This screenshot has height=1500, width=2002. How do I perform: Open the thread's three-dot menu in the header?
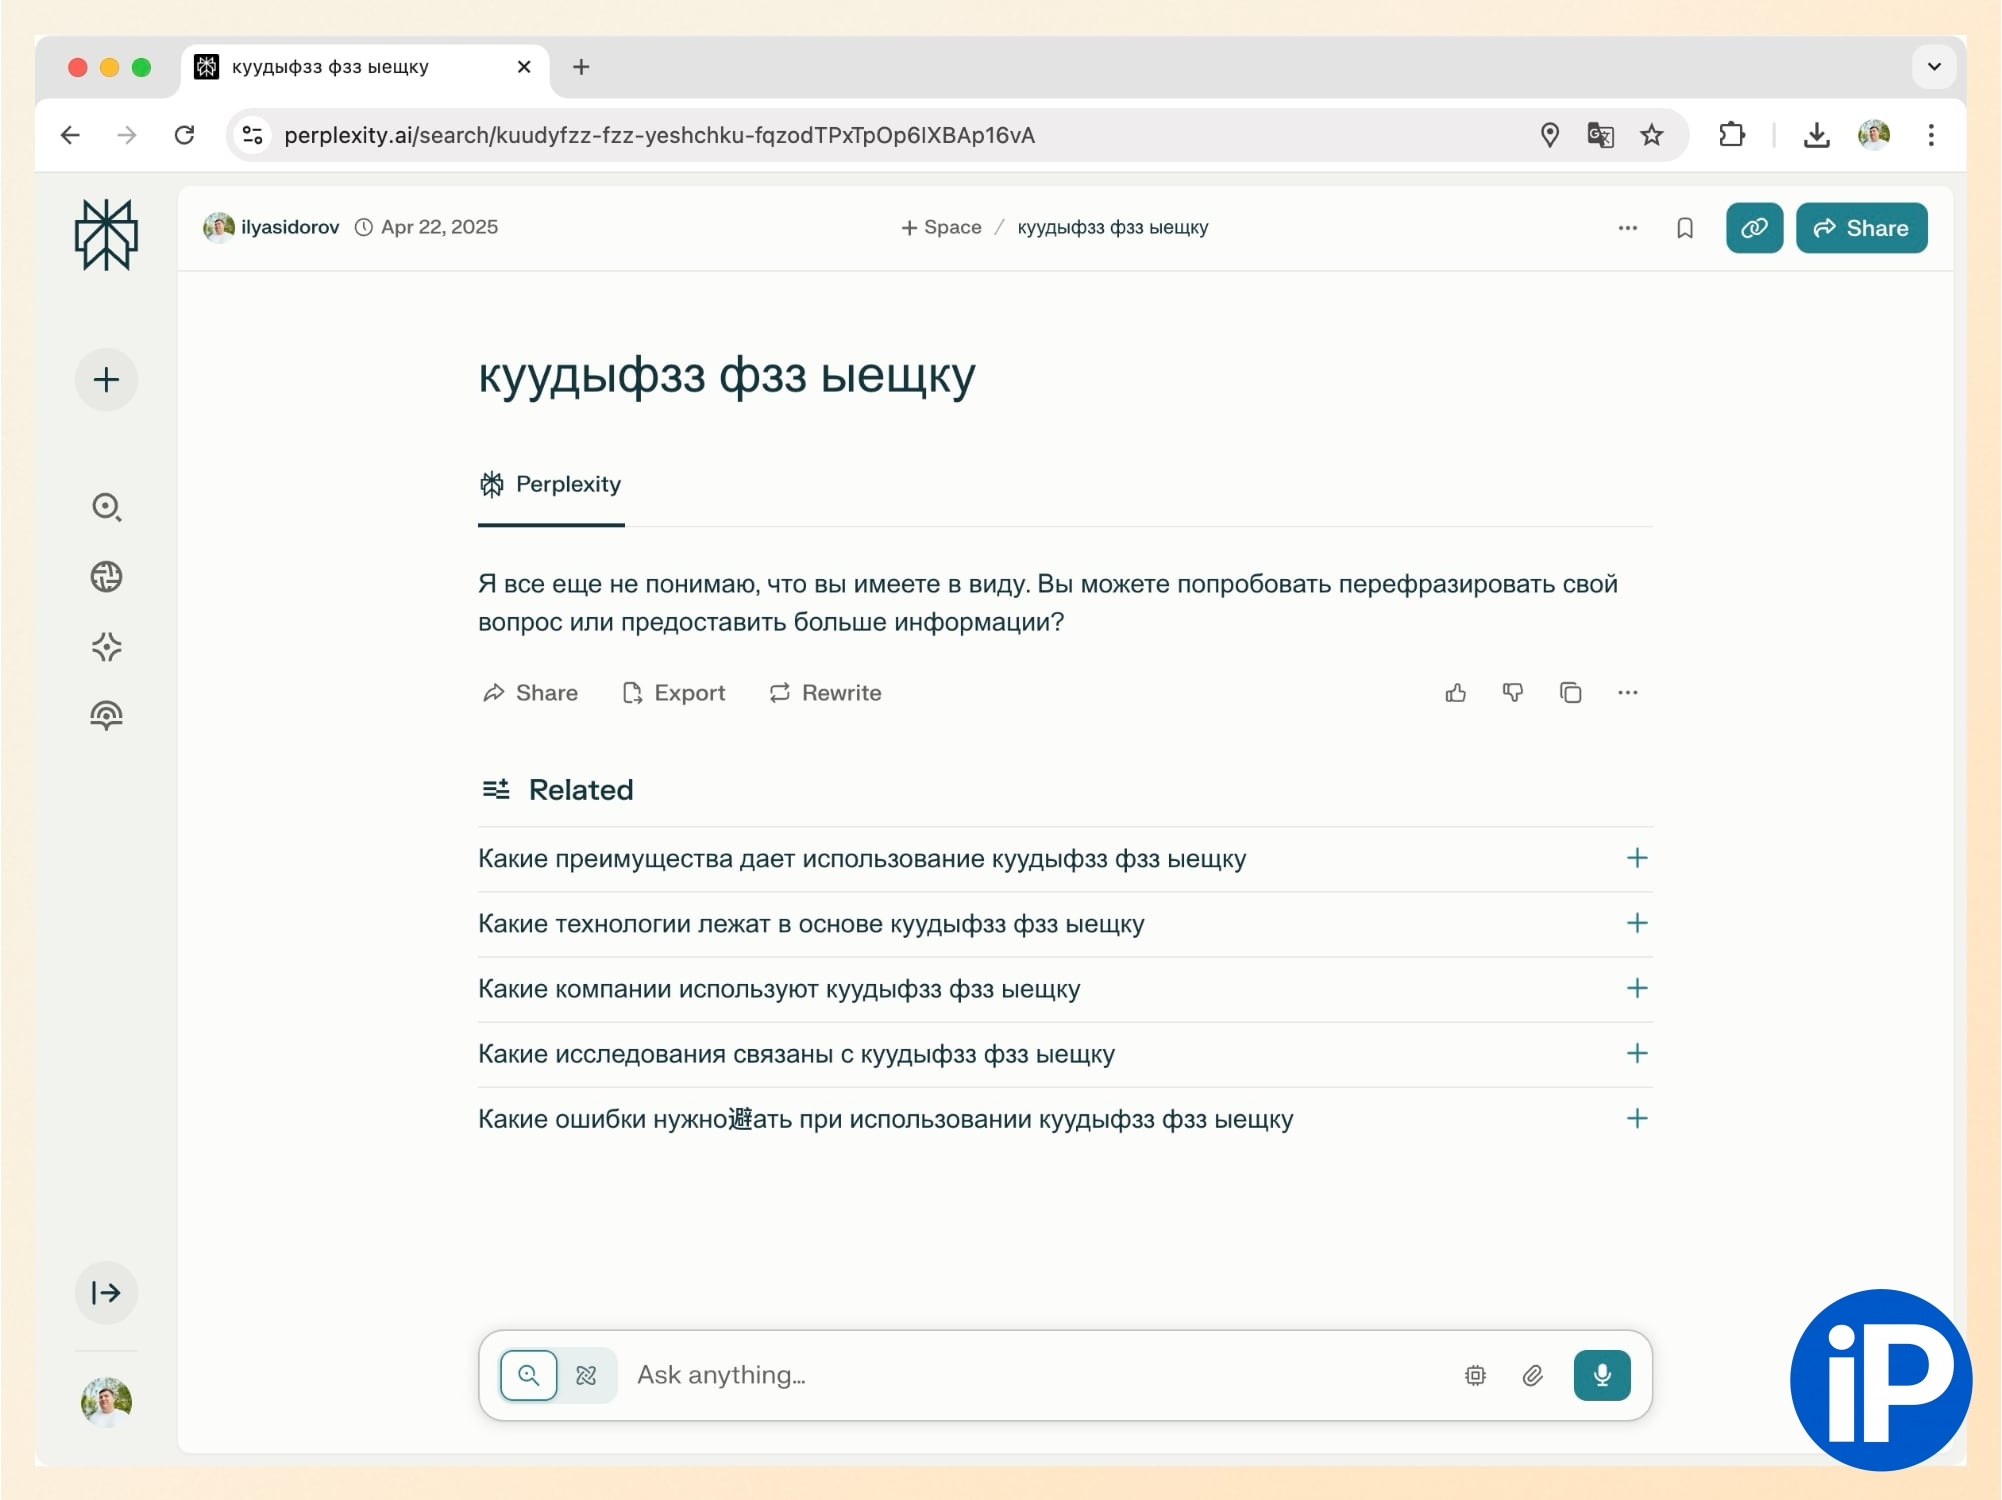pyautogui.click(x=1627, y=228)
